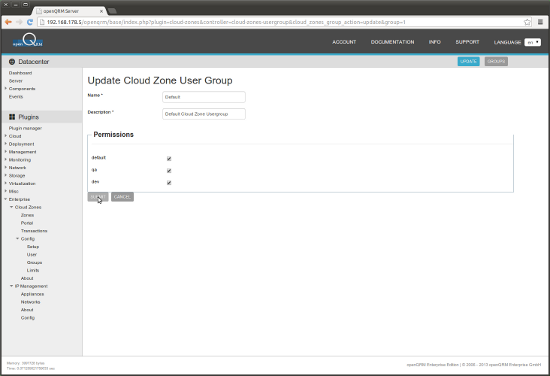Open the Info menu item
550x376 pixels.
point(435,42)
